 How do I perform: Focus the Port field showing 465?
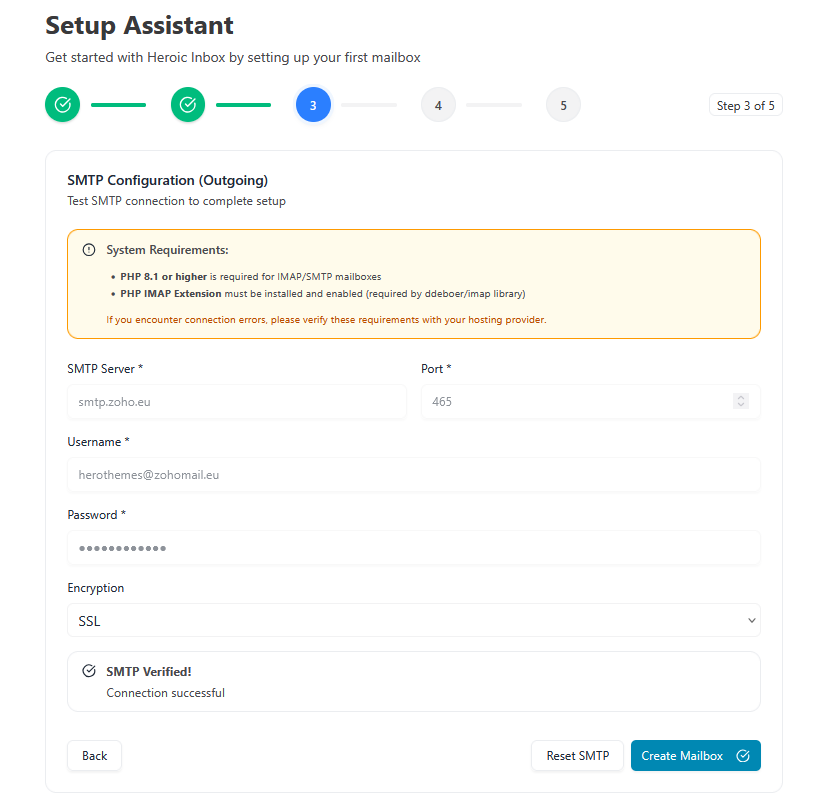(x=575, y=402)
